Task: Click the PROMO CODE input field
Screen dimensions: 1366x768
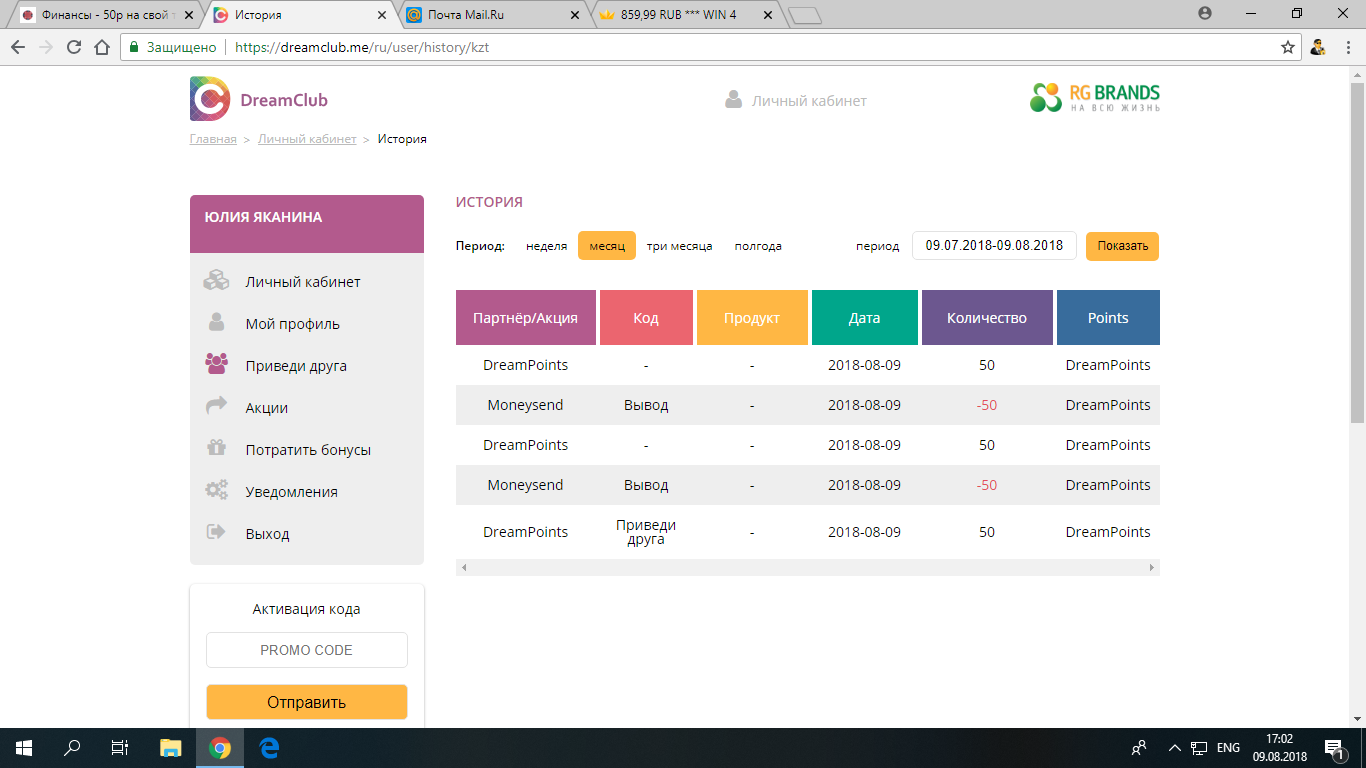Action: 307,650
